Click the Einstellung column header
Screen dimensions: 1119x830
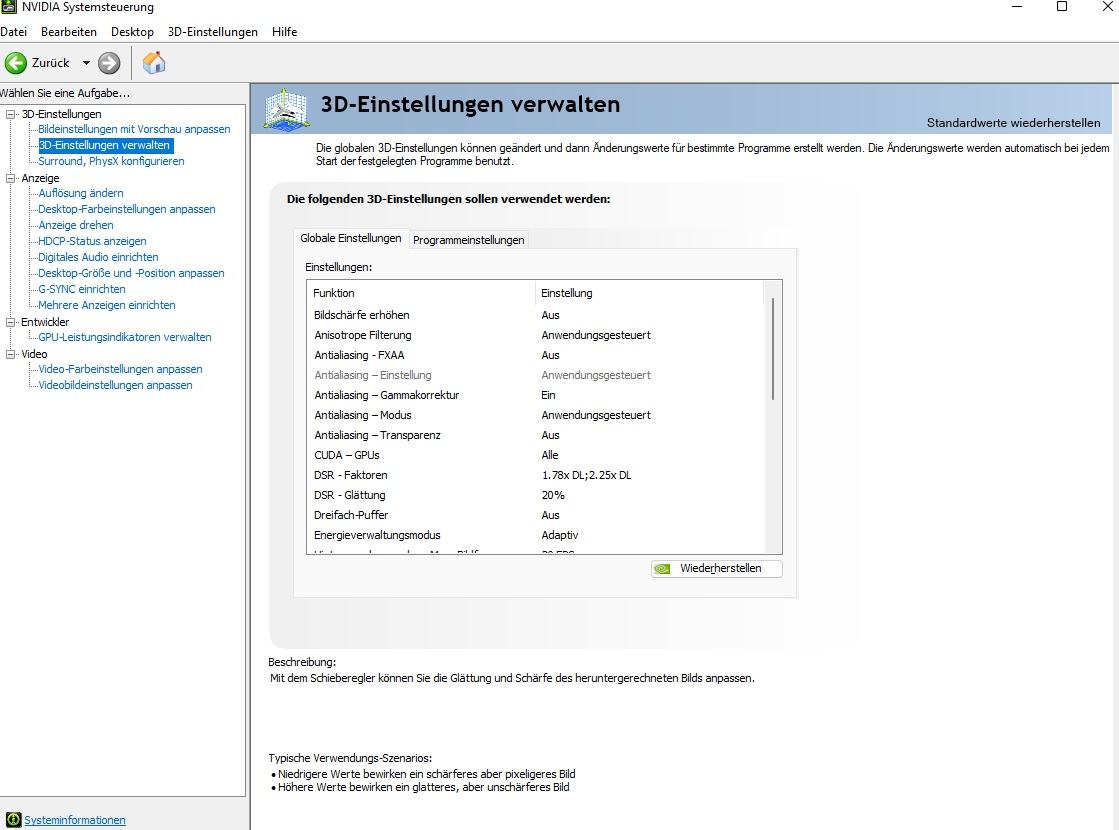pyautogui.click(x=649, y=293)
